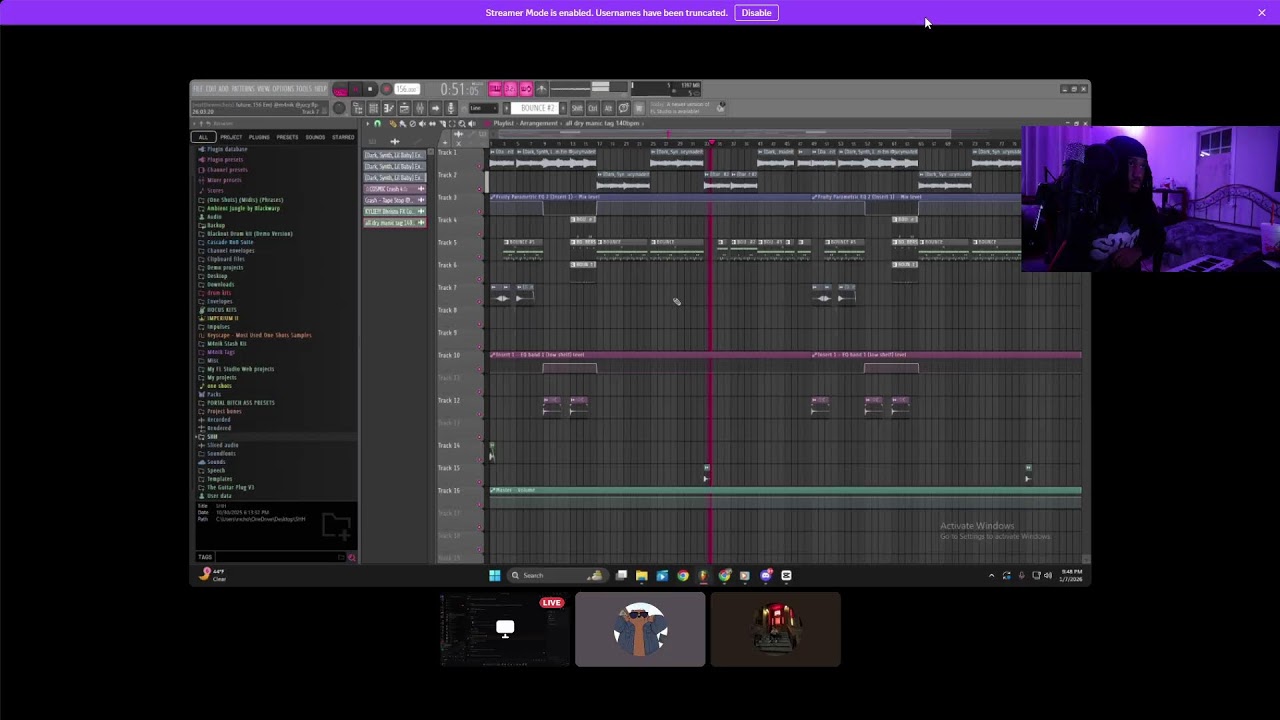
Task: Select the Zoom tool in playlist
Action: [461, 123]
